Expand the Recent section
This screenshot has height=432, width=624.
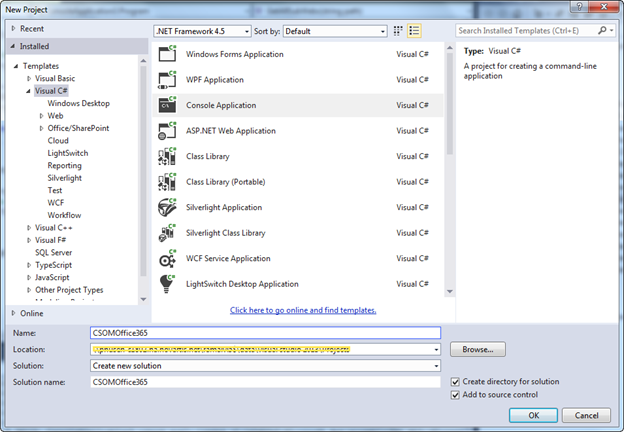[14, 29]
